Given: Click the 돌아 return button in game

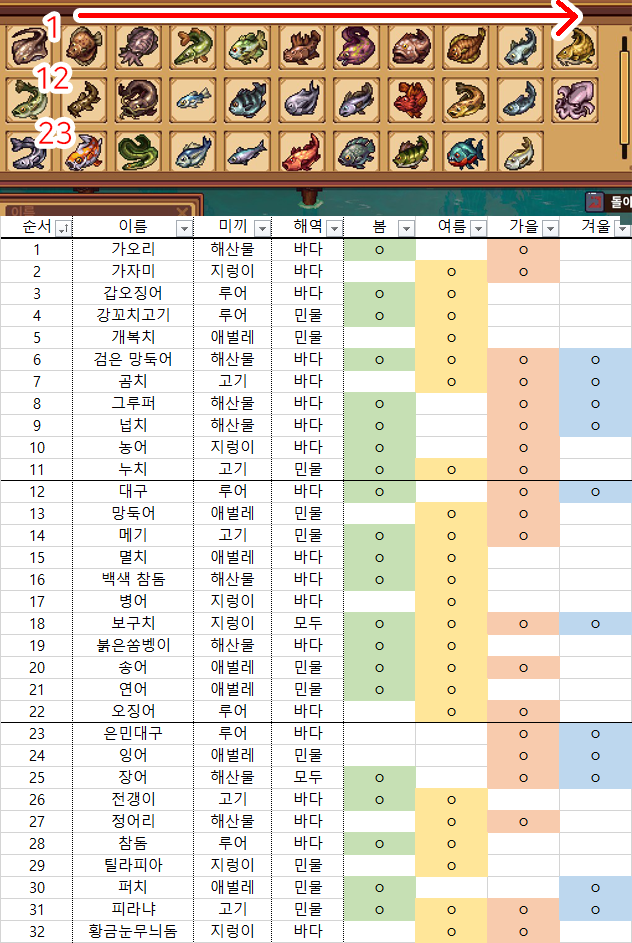Looking at the screenshot, I should point(608,202).
